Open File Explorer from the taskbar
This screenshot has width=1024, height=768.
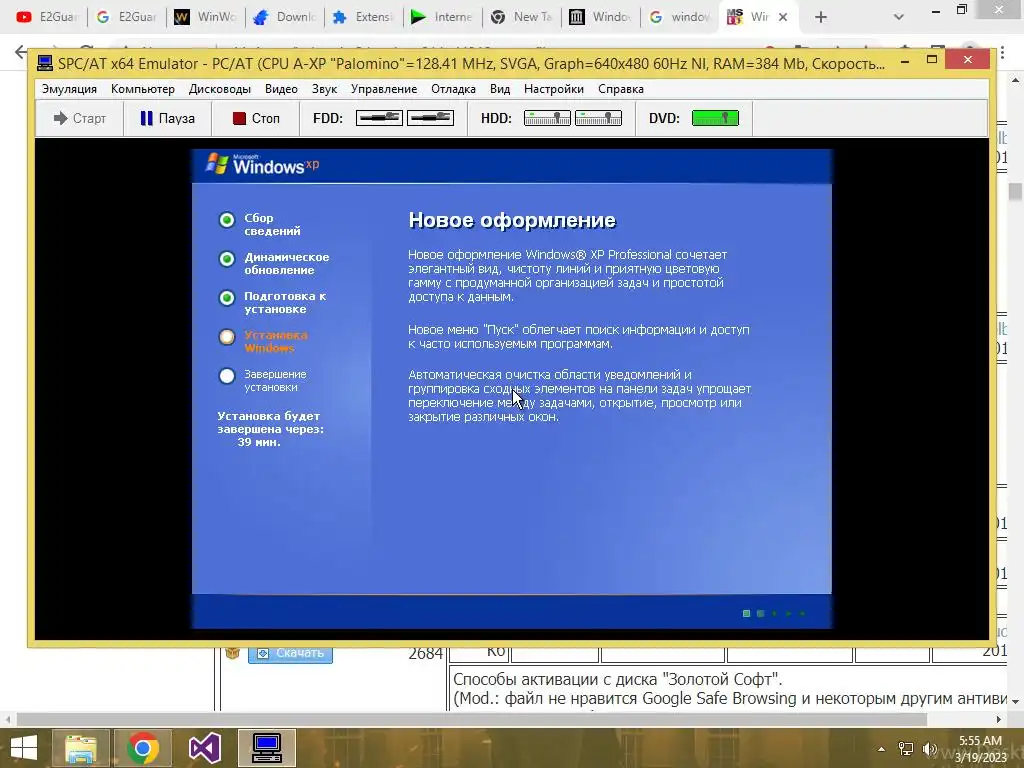point(80,748)
